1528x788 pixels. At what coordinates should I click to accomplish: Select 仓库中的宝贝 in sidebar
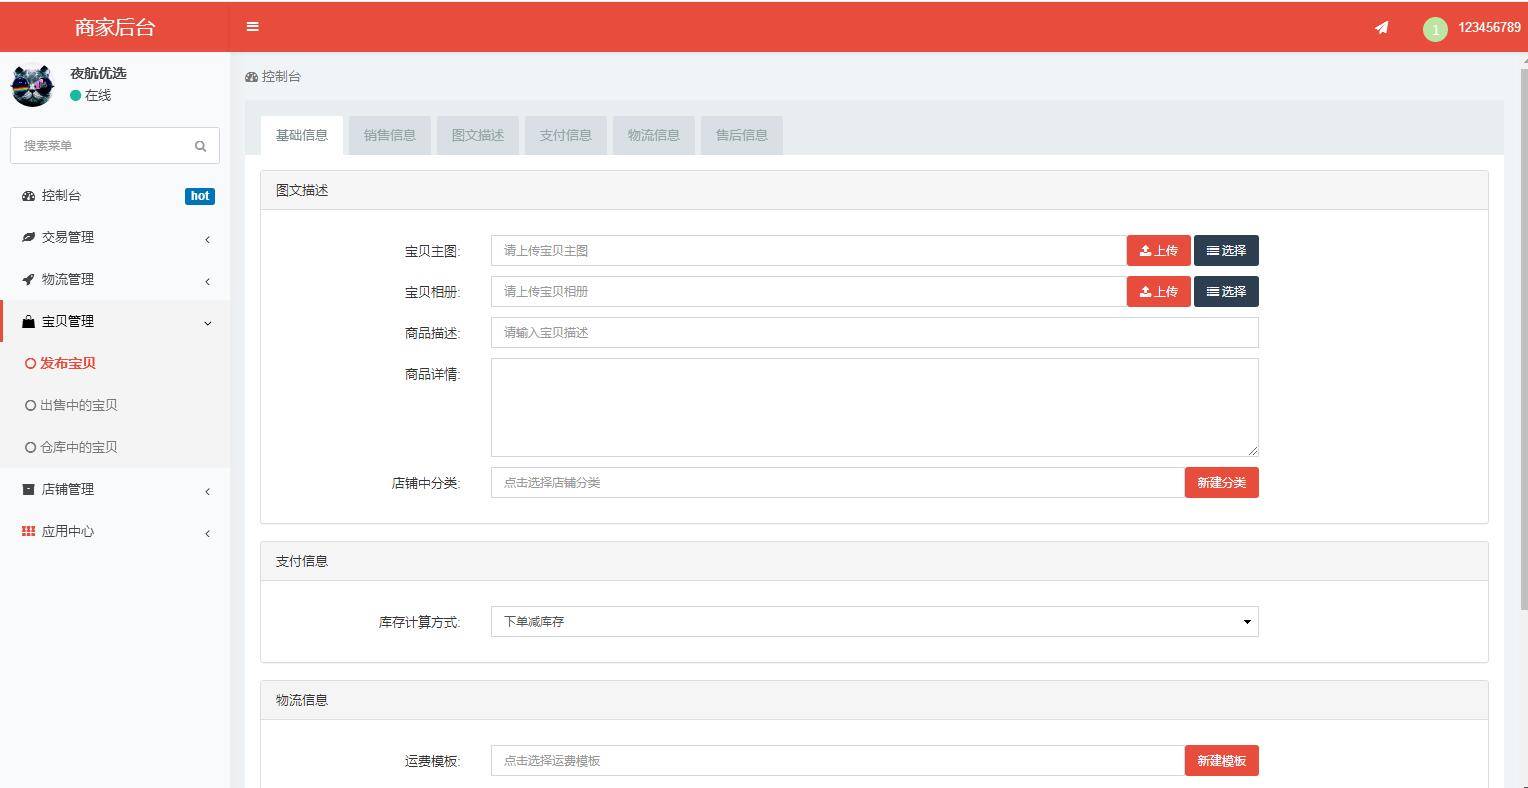pos(78,448)
